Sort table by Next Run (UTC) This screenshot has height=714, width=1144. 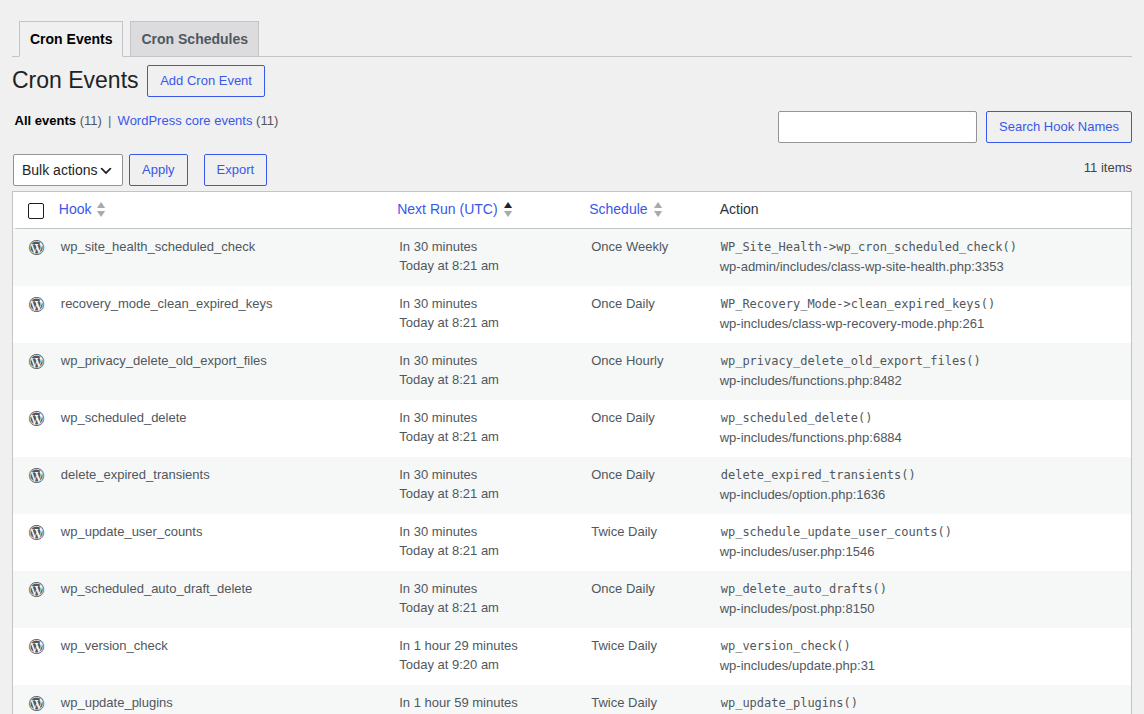click(x=447, y=209)
